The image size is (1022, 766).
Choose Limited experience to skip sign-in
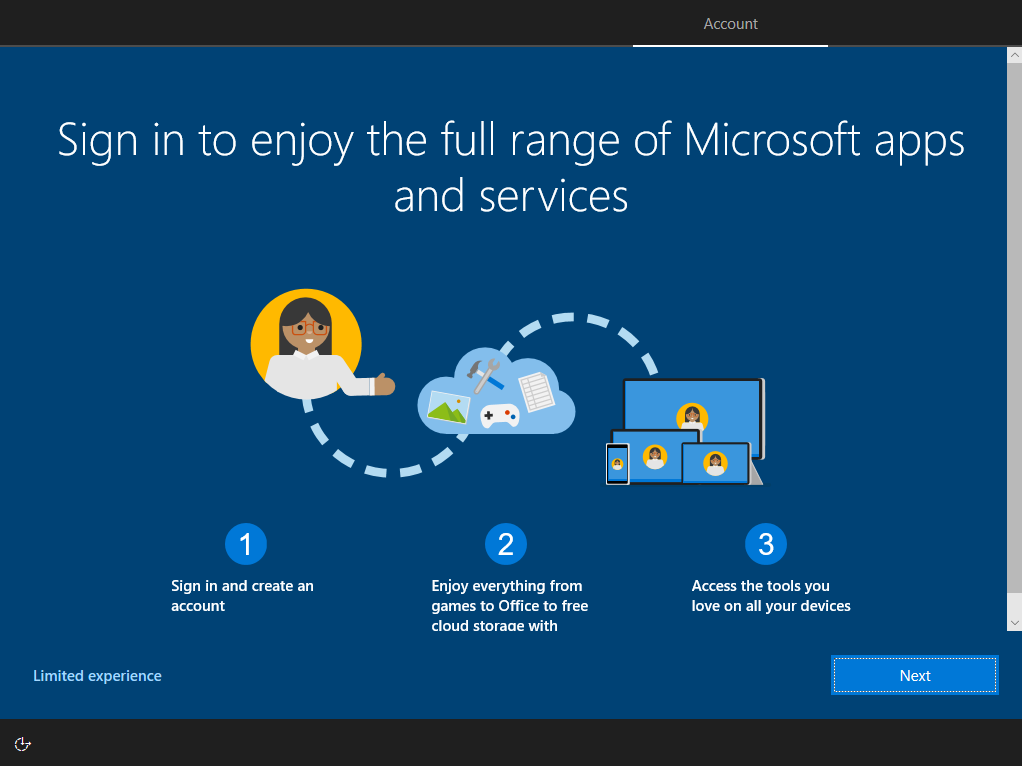[97, 675]
